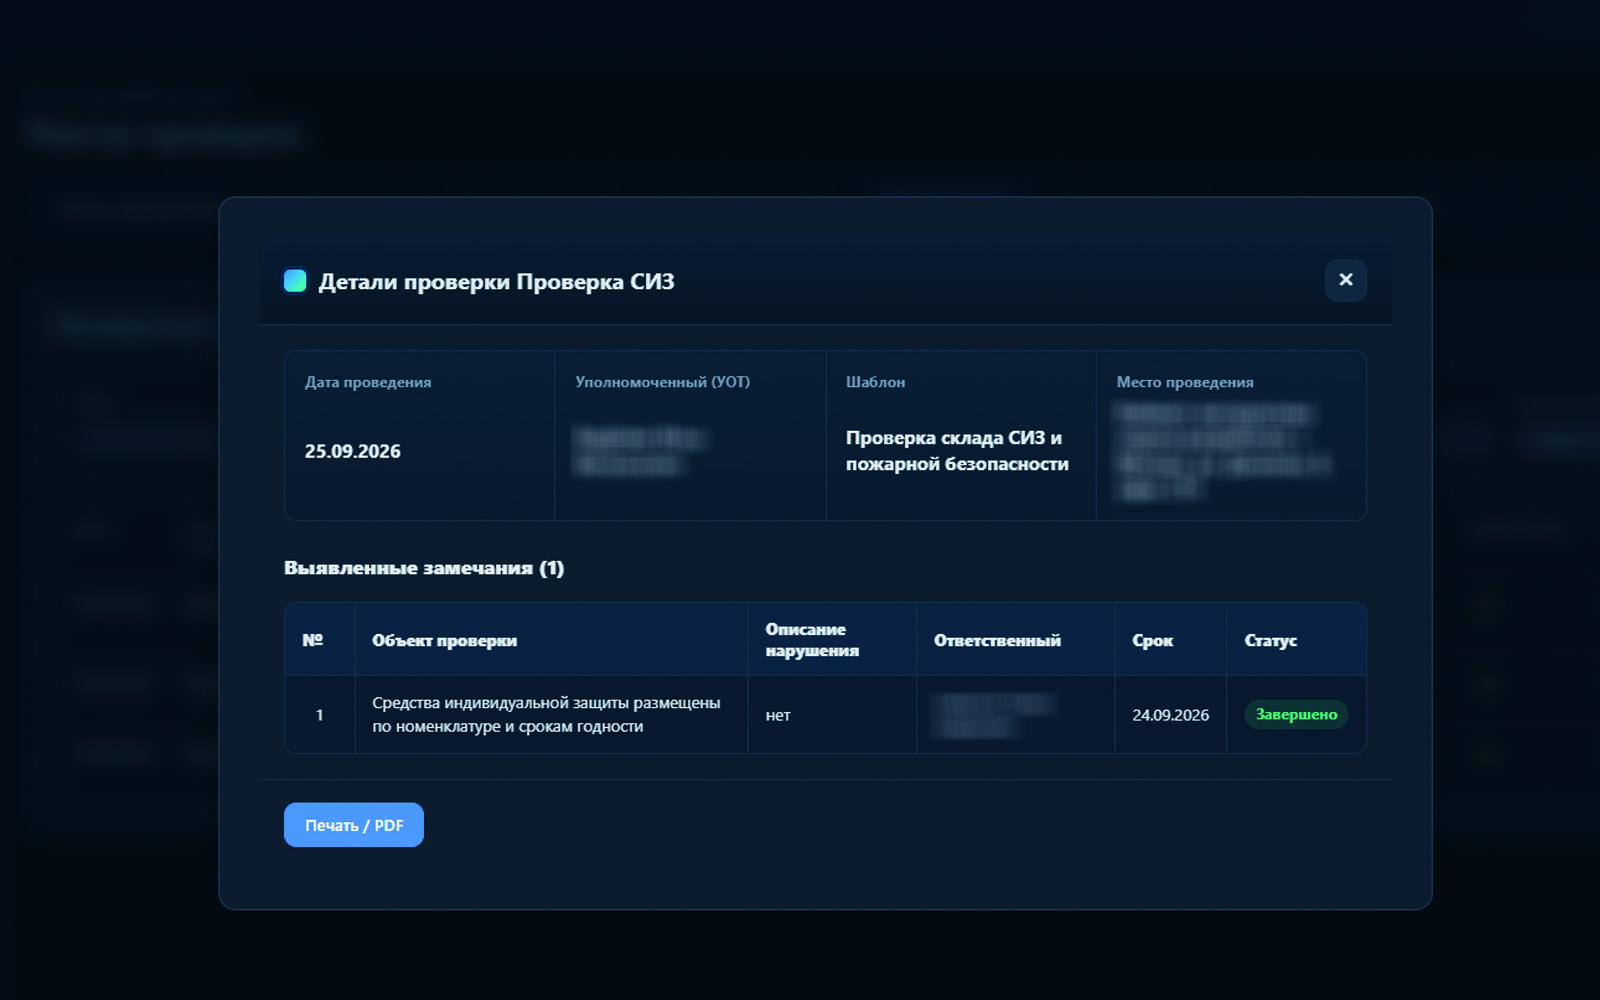Select the Завершено status badge
1600x1000 pixels.
tap(1296, 714)
